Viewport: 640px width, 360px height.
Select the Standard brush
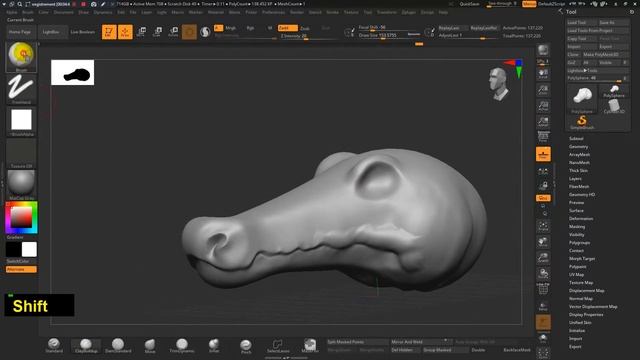tap(54, 345)
